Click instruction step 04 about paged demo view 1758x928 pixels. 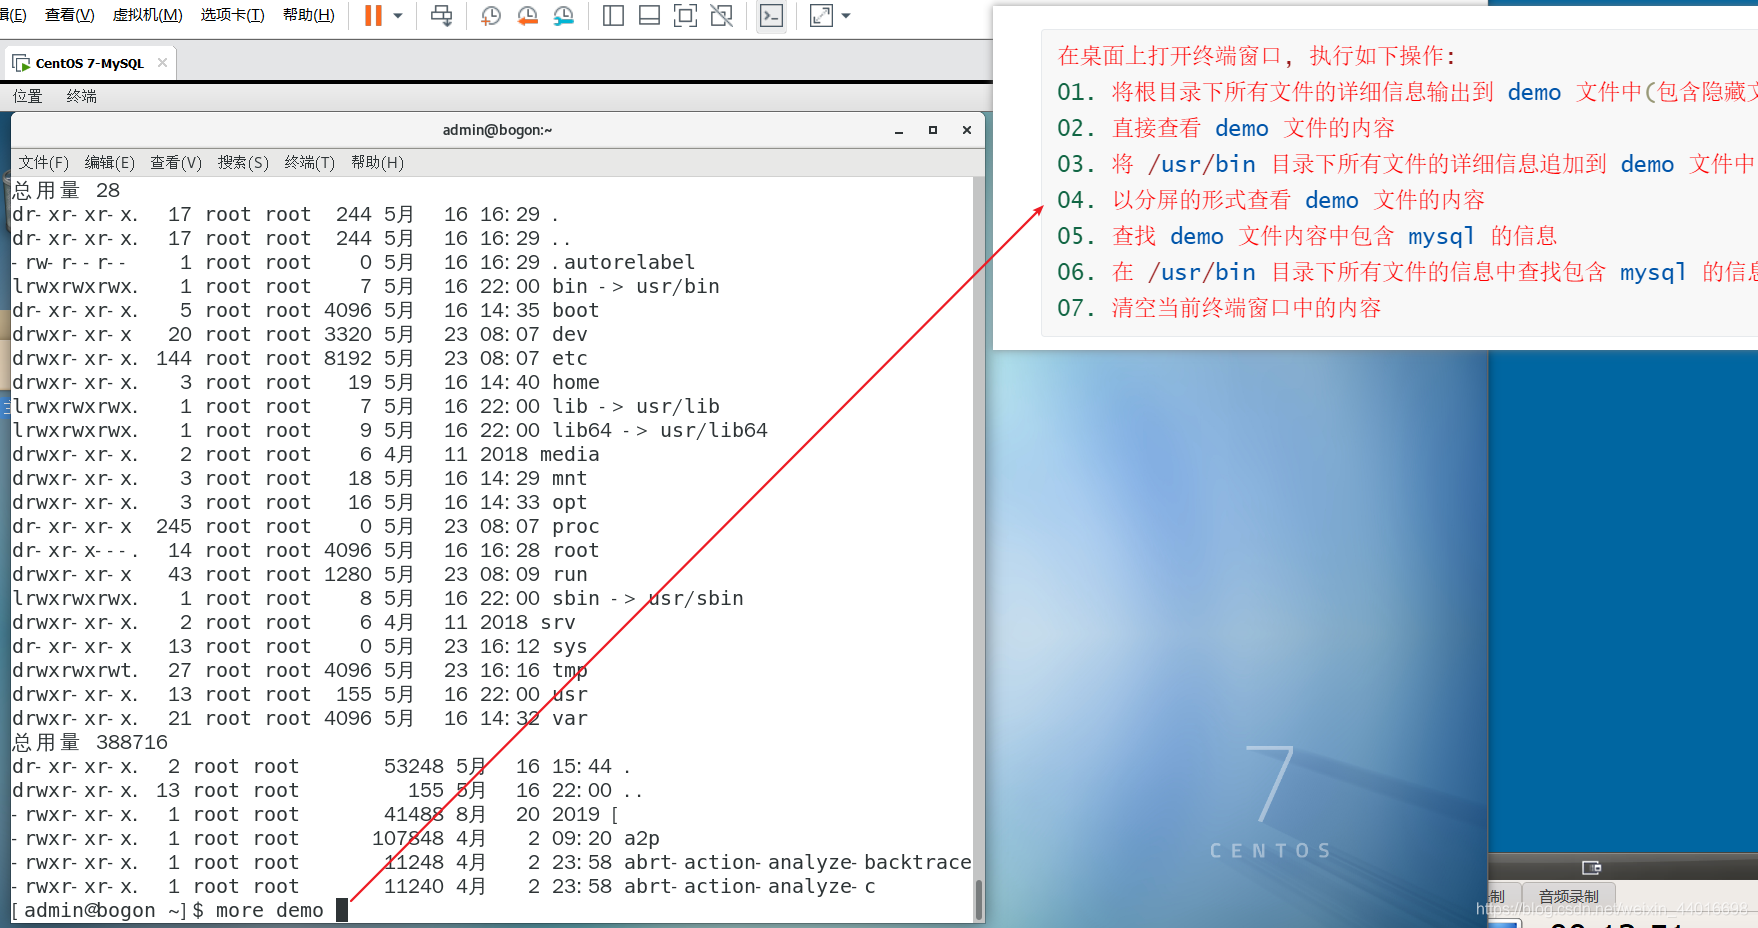[1271, 200]
